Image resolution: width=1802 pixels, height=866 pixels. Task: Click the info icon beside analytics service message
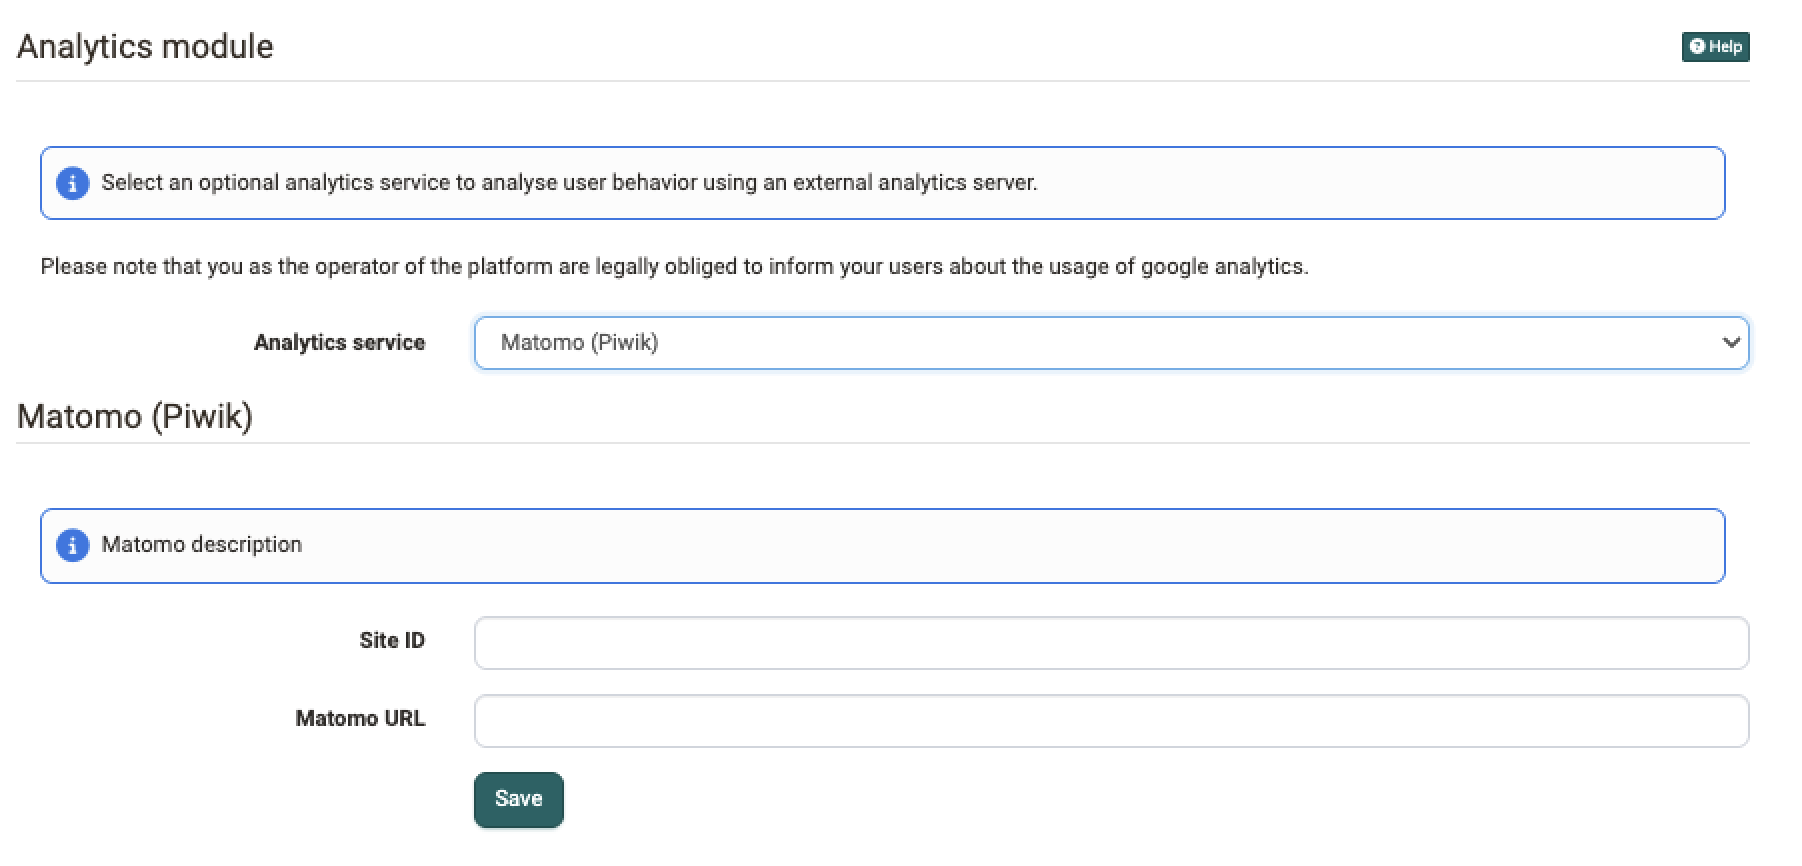pos(72,183)
